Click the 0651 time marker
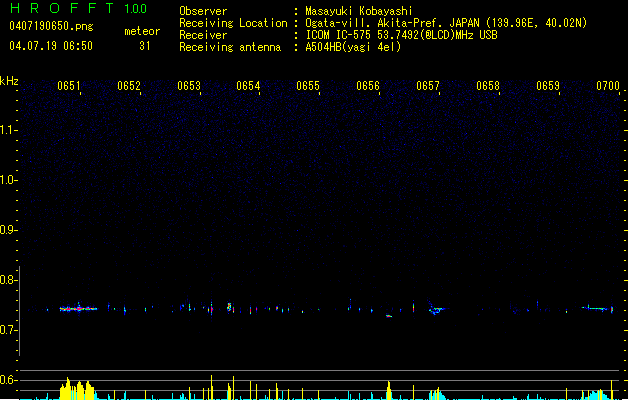Image resolution: width=629 pixels, height=400 pixels. click(x=69, y=86)
